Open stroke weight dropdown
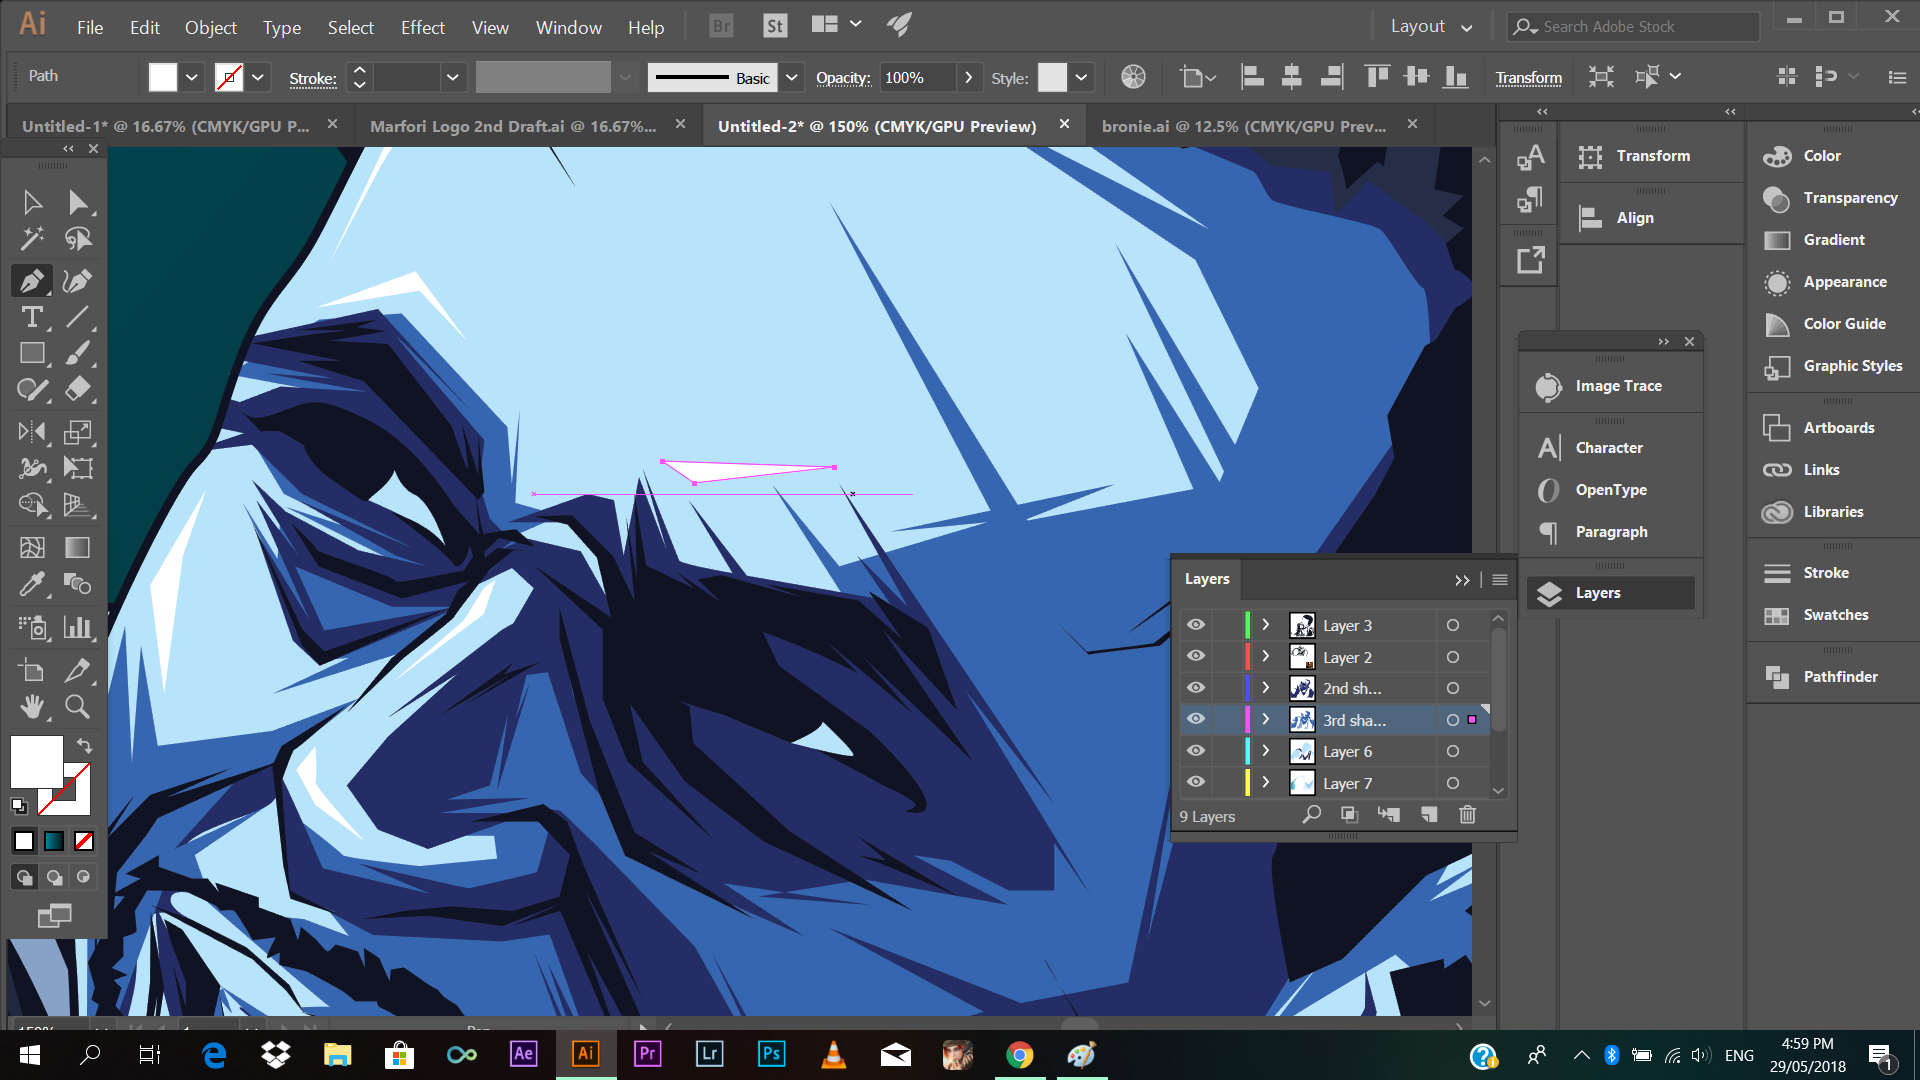1920x1080 pixels. 453,77
